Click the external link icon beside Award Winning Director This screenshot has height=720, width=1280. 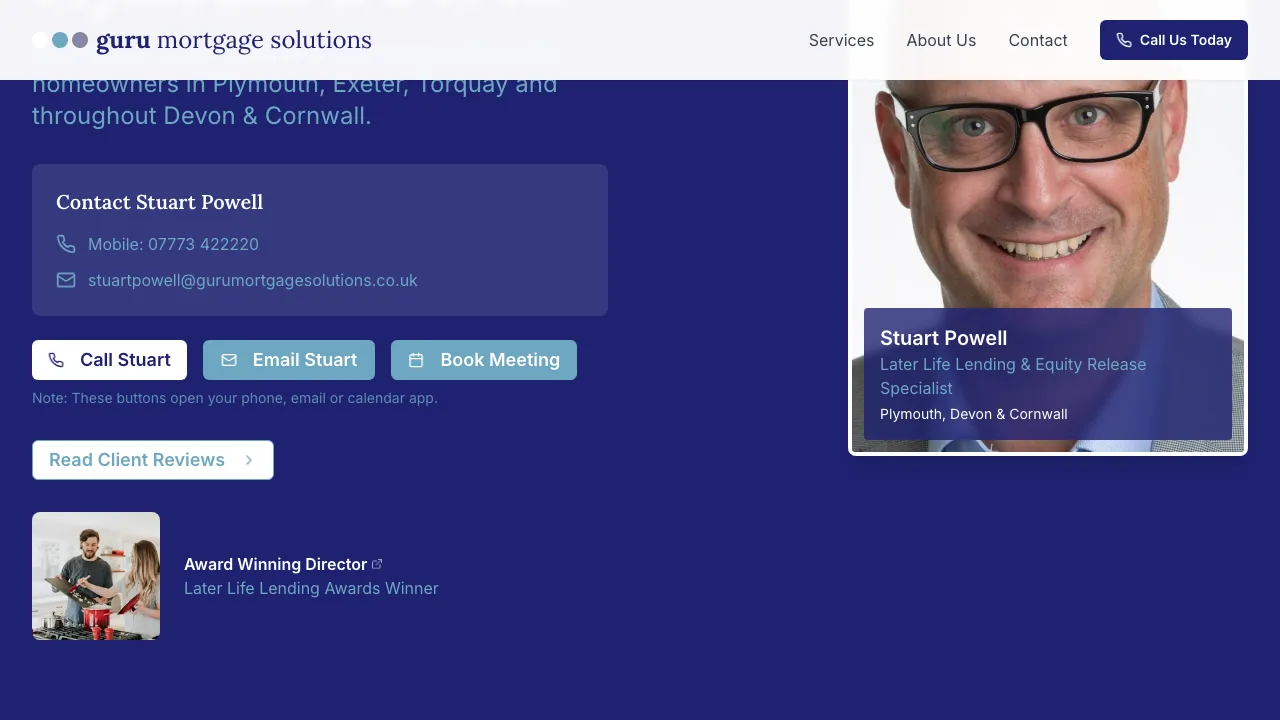377,563
